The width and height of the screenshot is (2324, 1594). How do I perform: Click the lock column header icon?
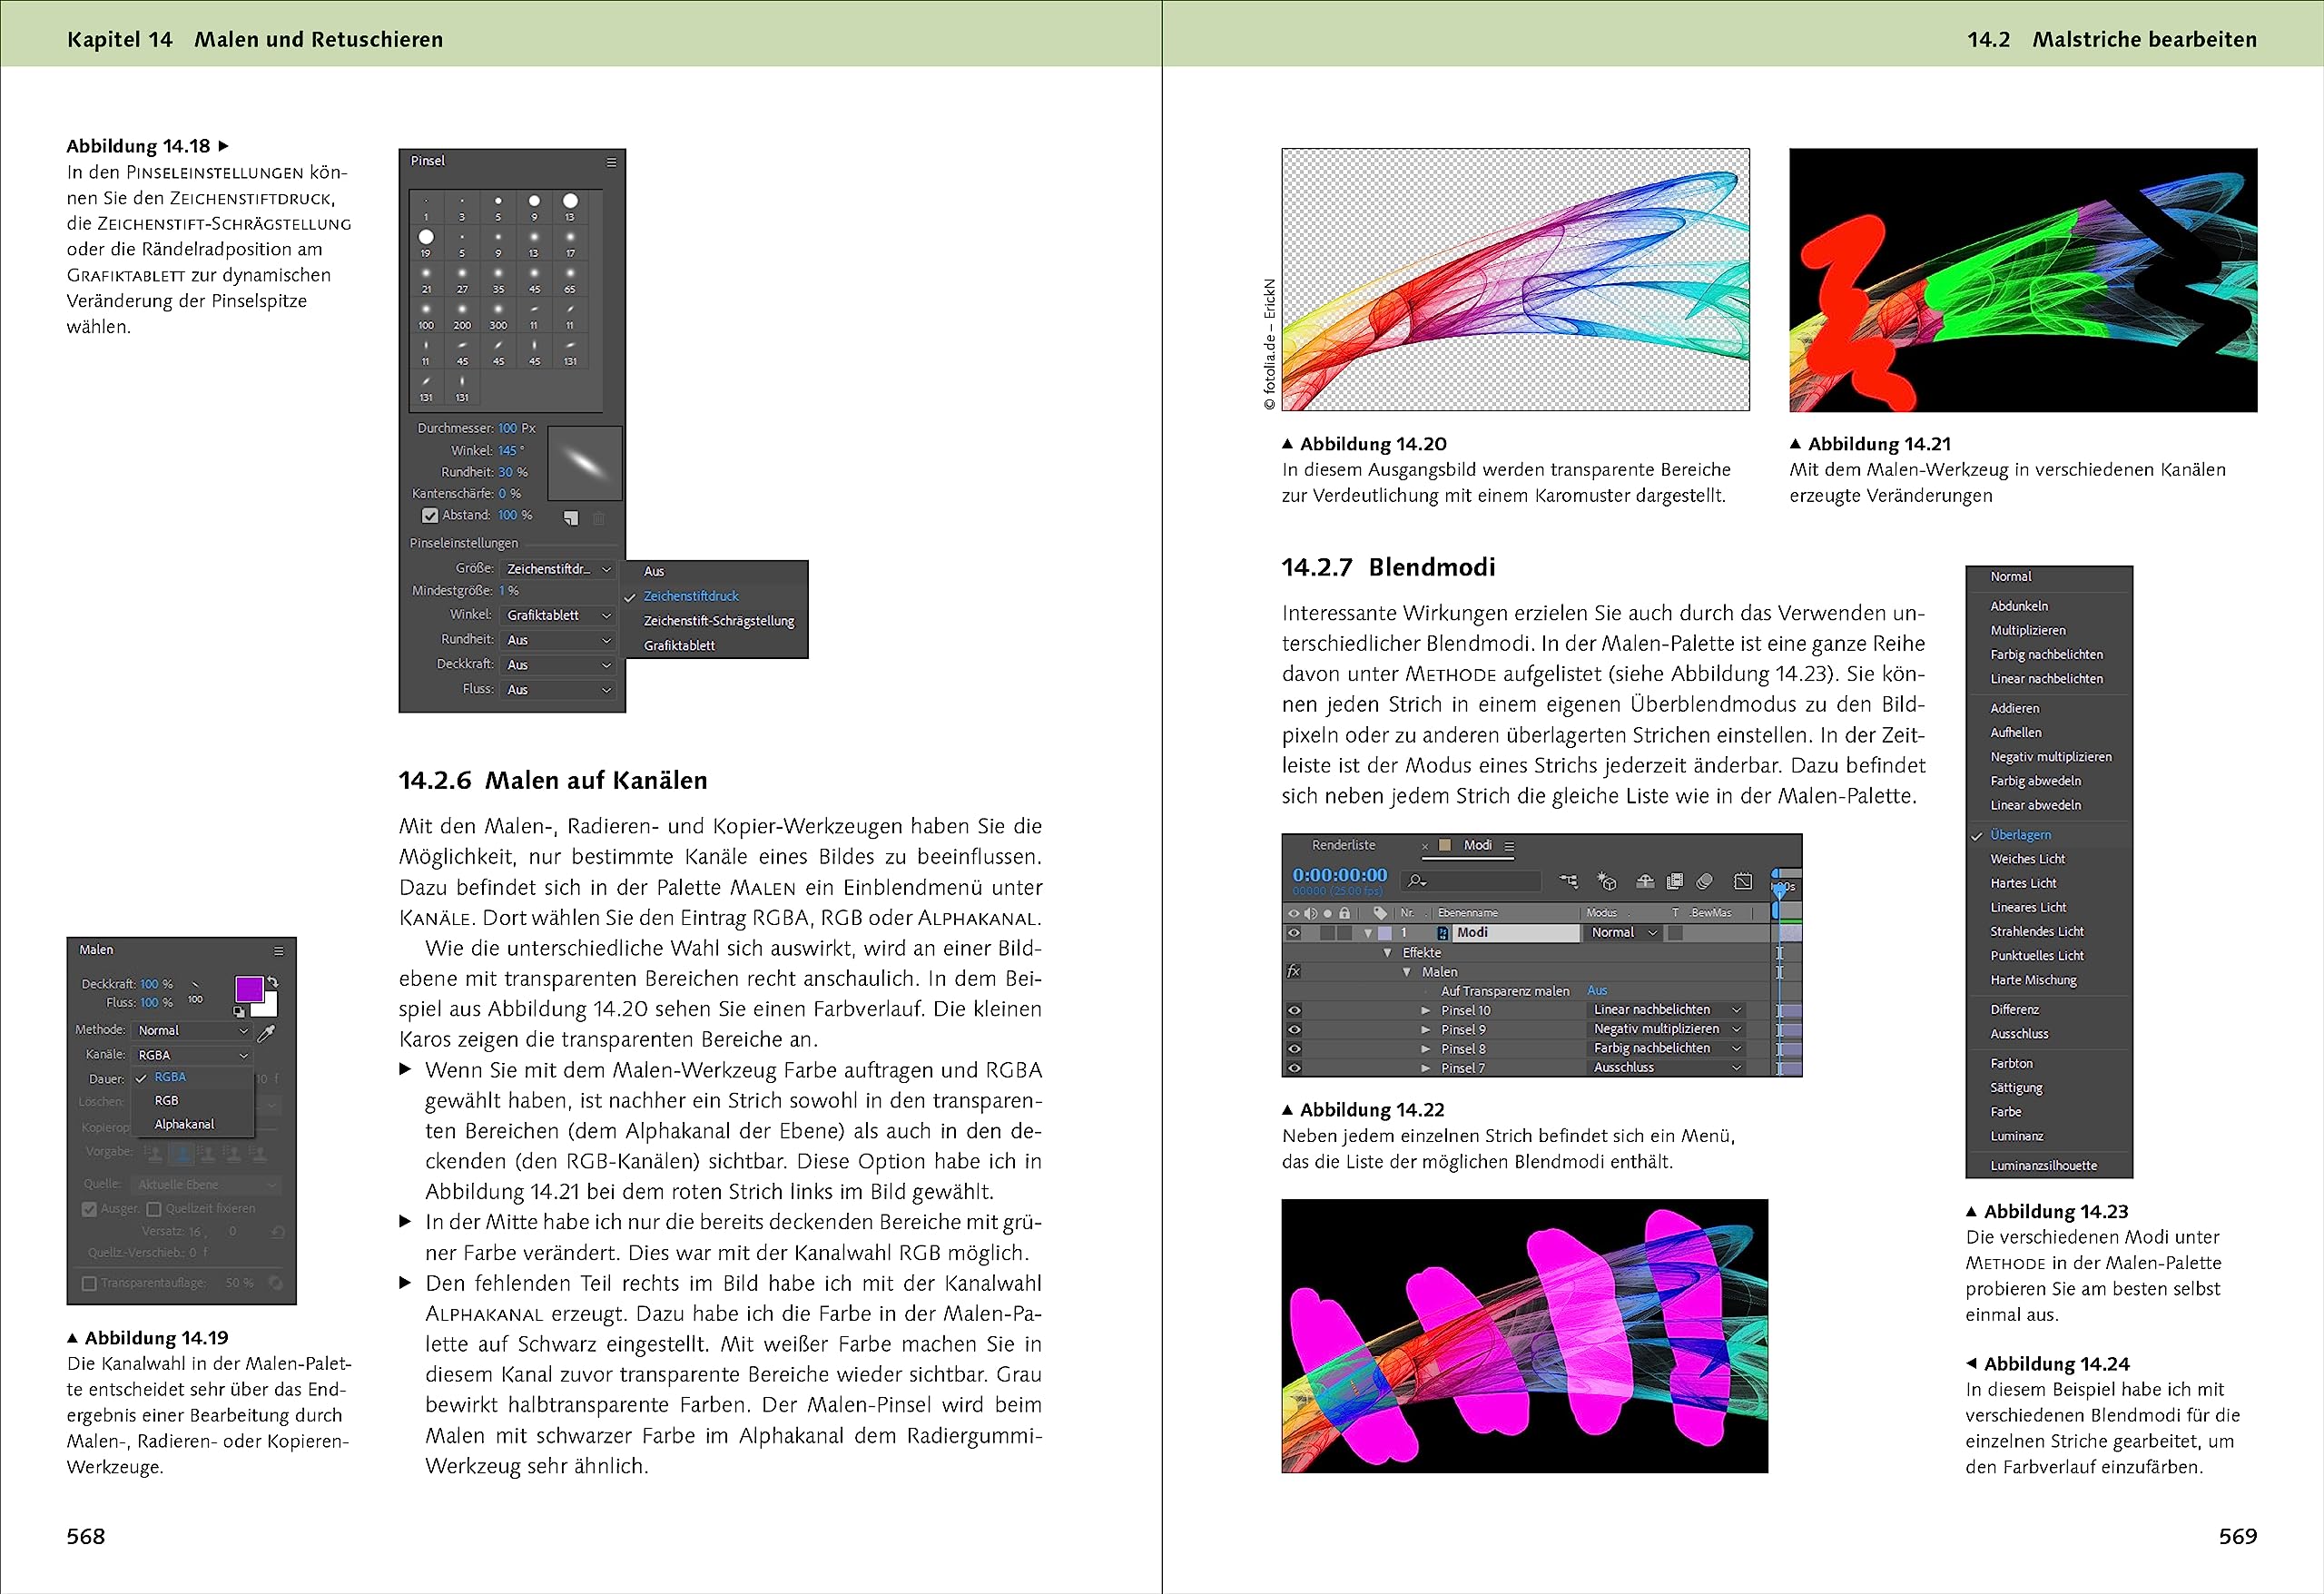(x=1344, y=913)
